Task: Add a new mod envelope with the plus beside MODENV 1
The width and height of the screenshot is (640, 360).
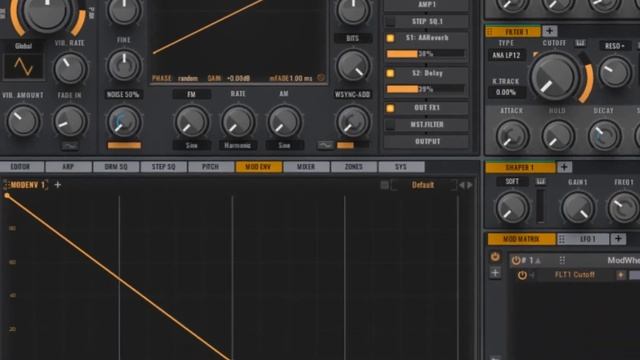Action: point(58,185)
